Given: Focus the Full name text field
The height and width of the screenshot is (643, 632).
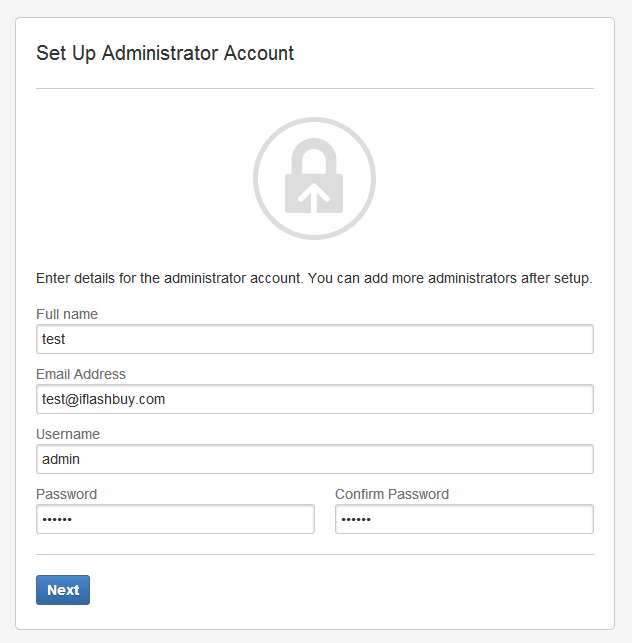Looking at the screenshot, I should point(314,339).
